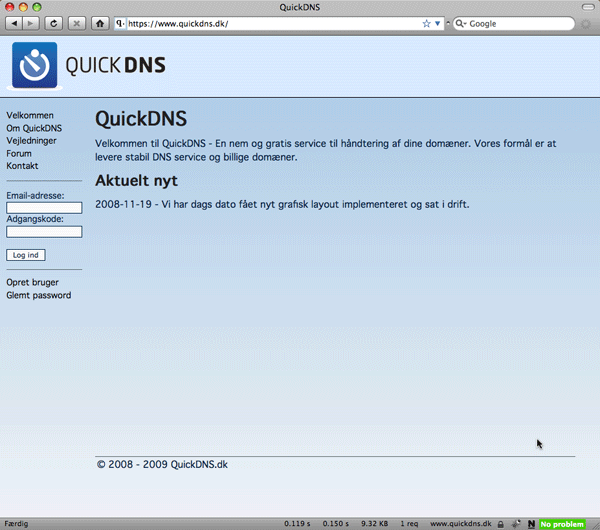The image size is (600, 530).
Task: Click the padlock icon in status bar
Action: 501,524
